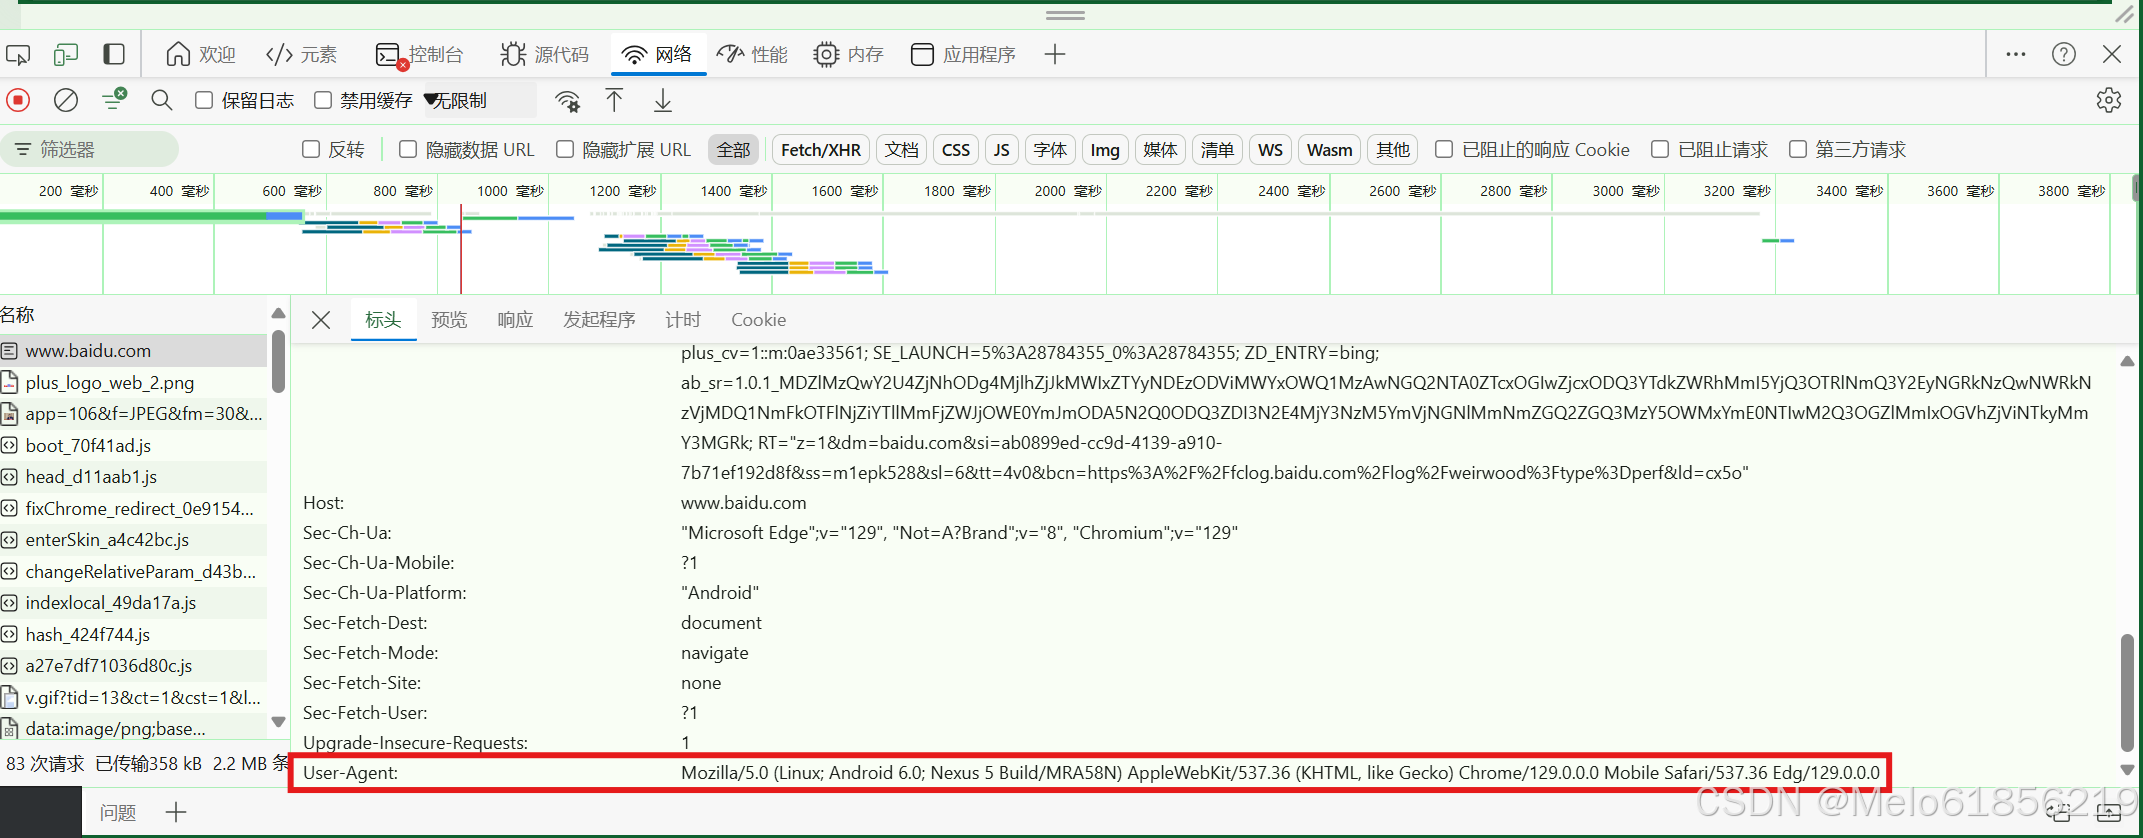The height and width of the screenshot is (838, 2143).
Task: Open the 应用程序 application tab
Action: point(964,54)
